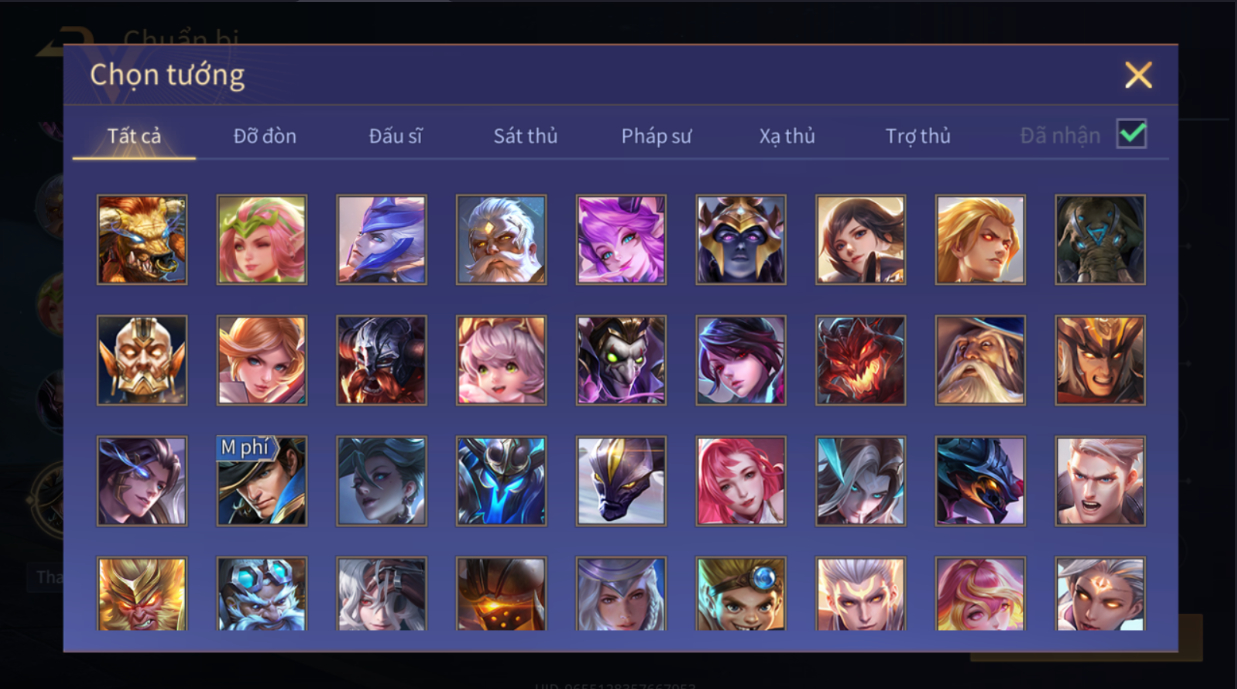The width and height of the screenshot is (1237, 689).
Task: Toggle the 'Đã nhận' checkbox
Action: (1132, 134)
